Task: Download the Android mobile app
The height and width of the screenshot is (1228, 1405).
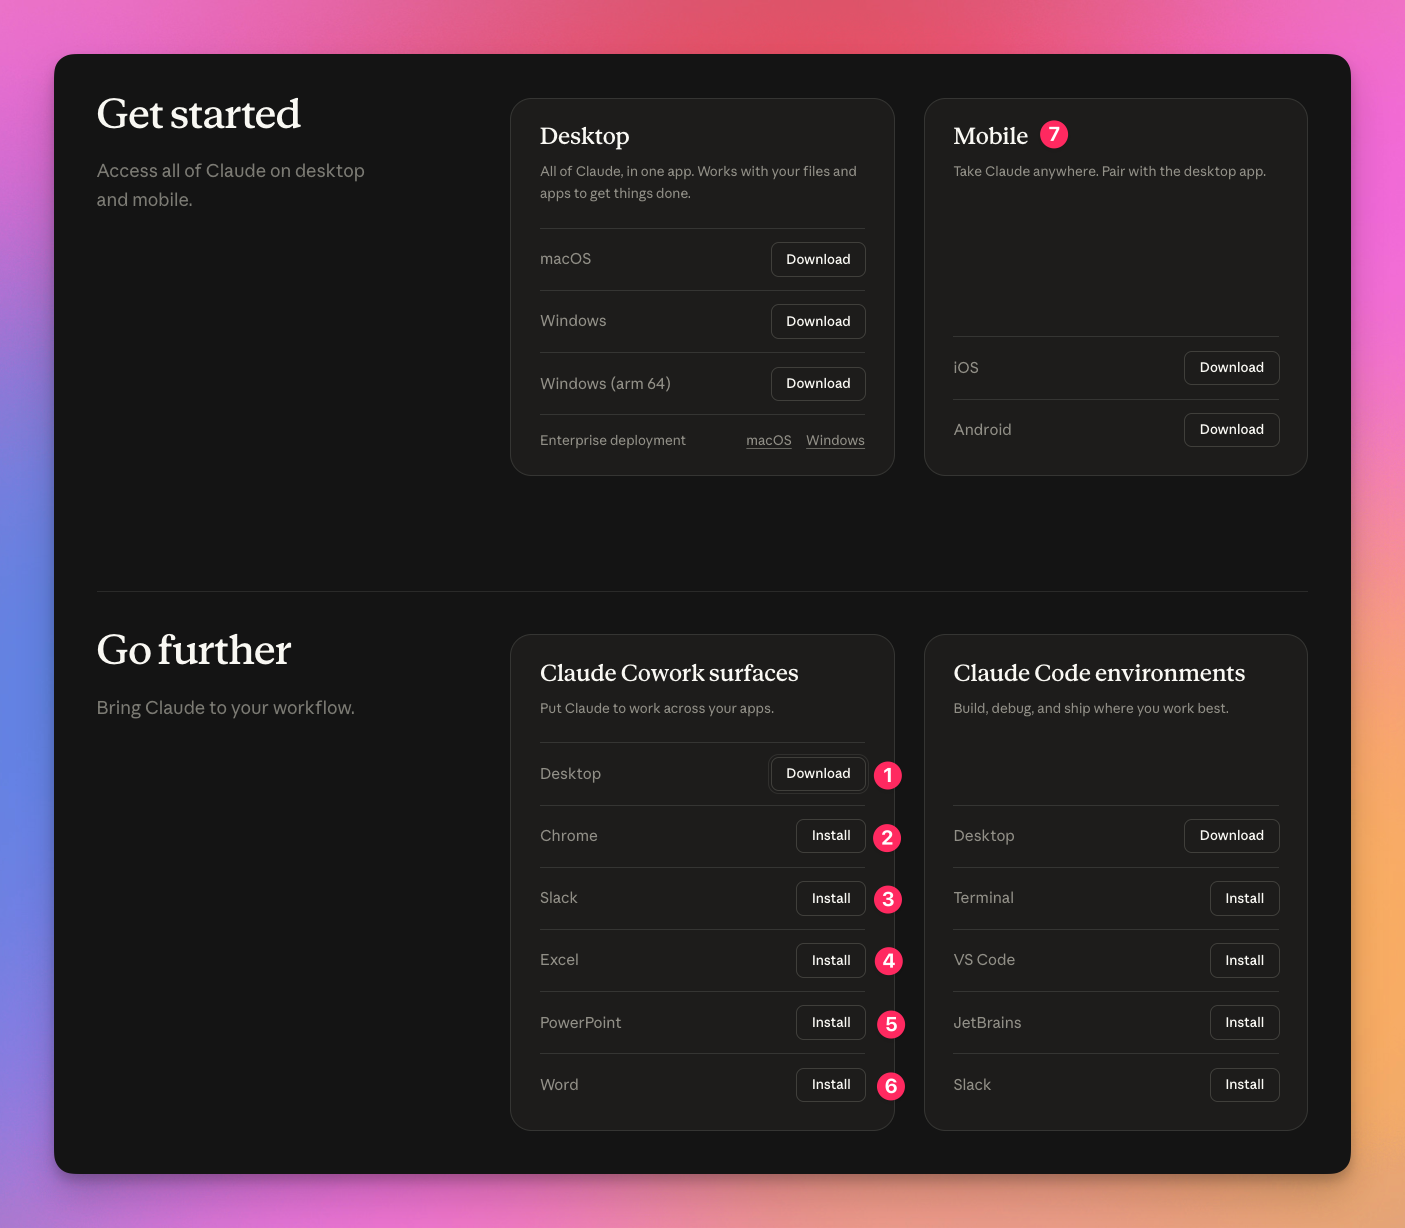Action: (1232, 429)
